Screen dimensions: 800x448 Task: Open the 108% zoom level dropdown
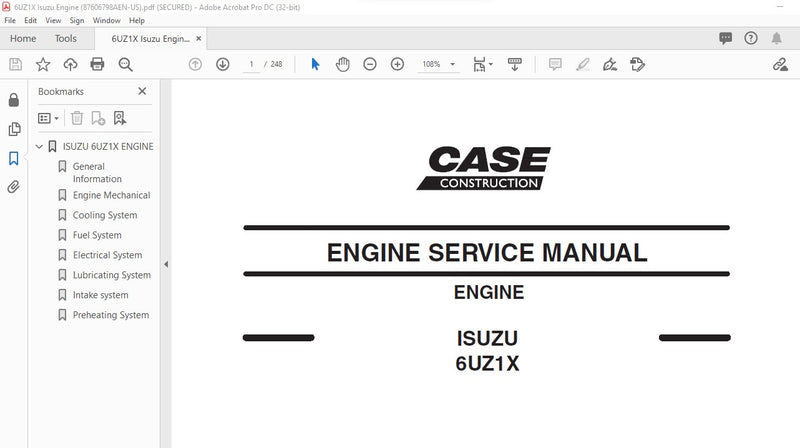point(438,64)
